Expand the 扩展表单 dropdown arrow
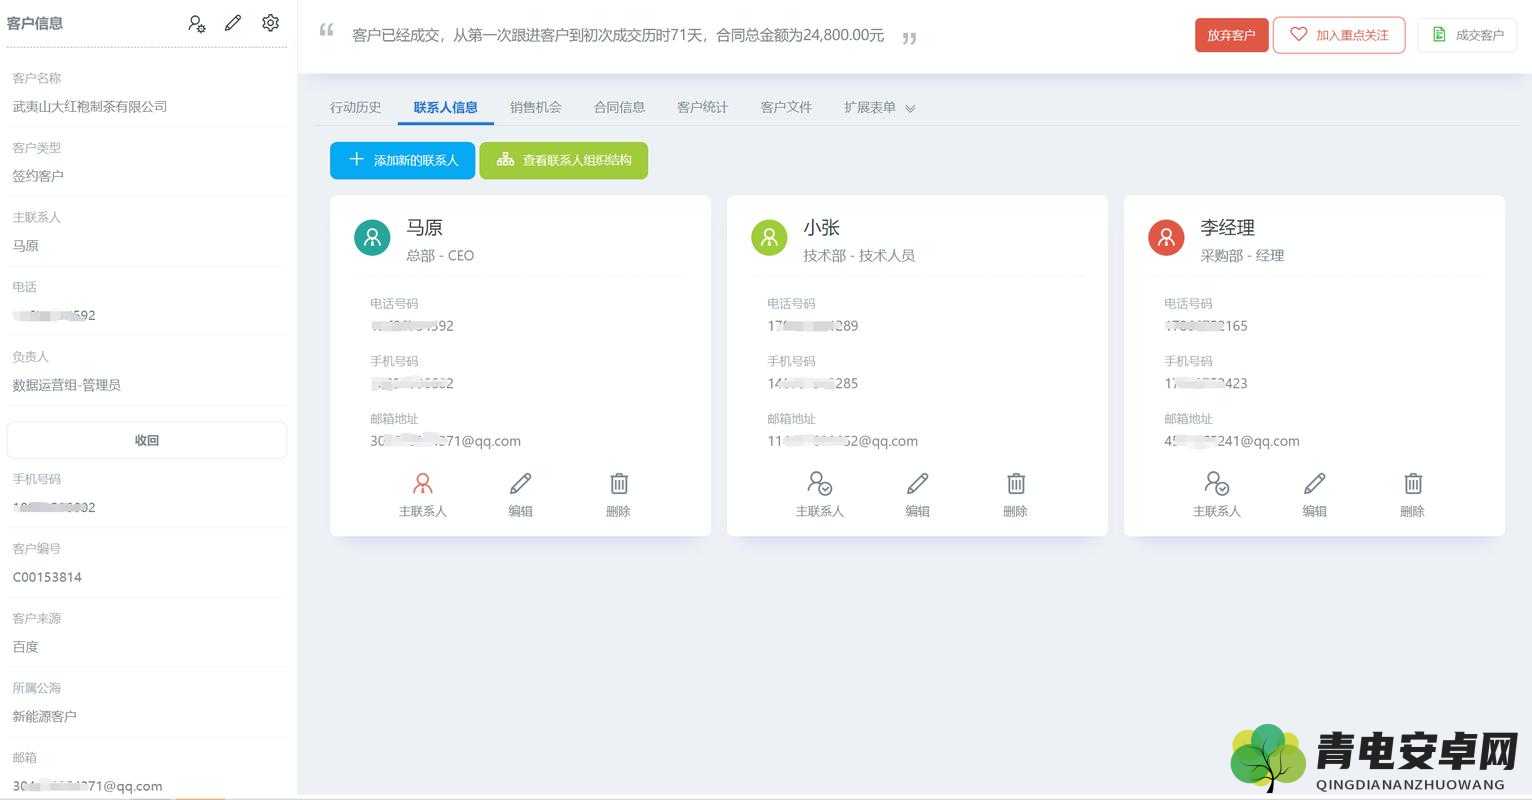This screenshot has width=1532, height=800. 910,108
